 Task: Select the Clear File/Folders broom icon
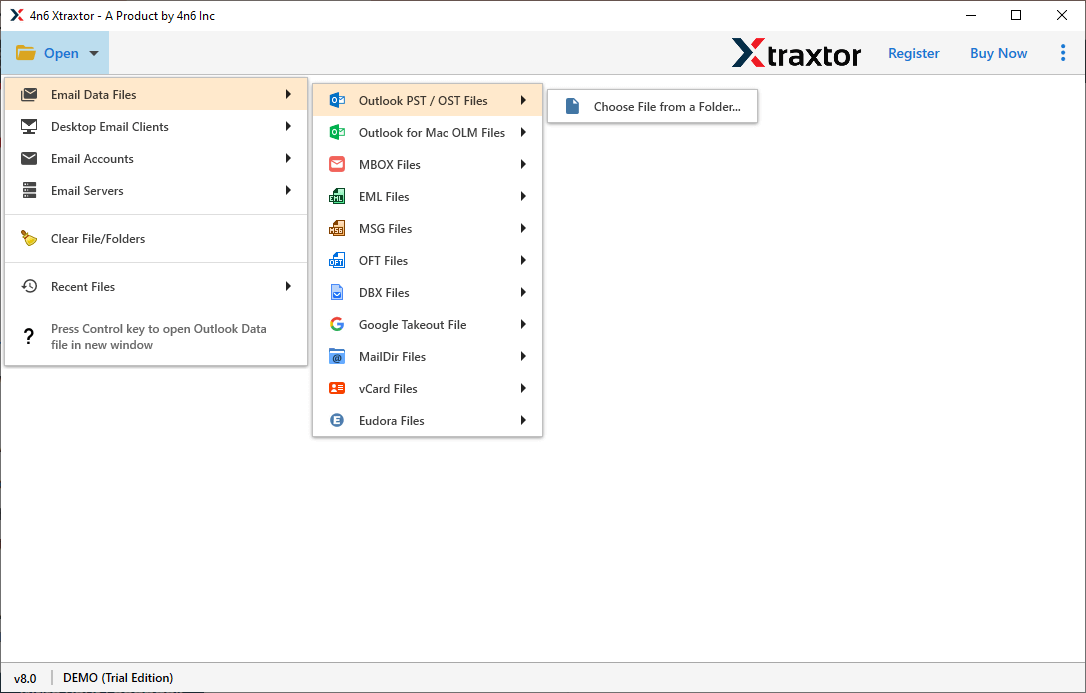pyautogui.click(x=31, y=238)
